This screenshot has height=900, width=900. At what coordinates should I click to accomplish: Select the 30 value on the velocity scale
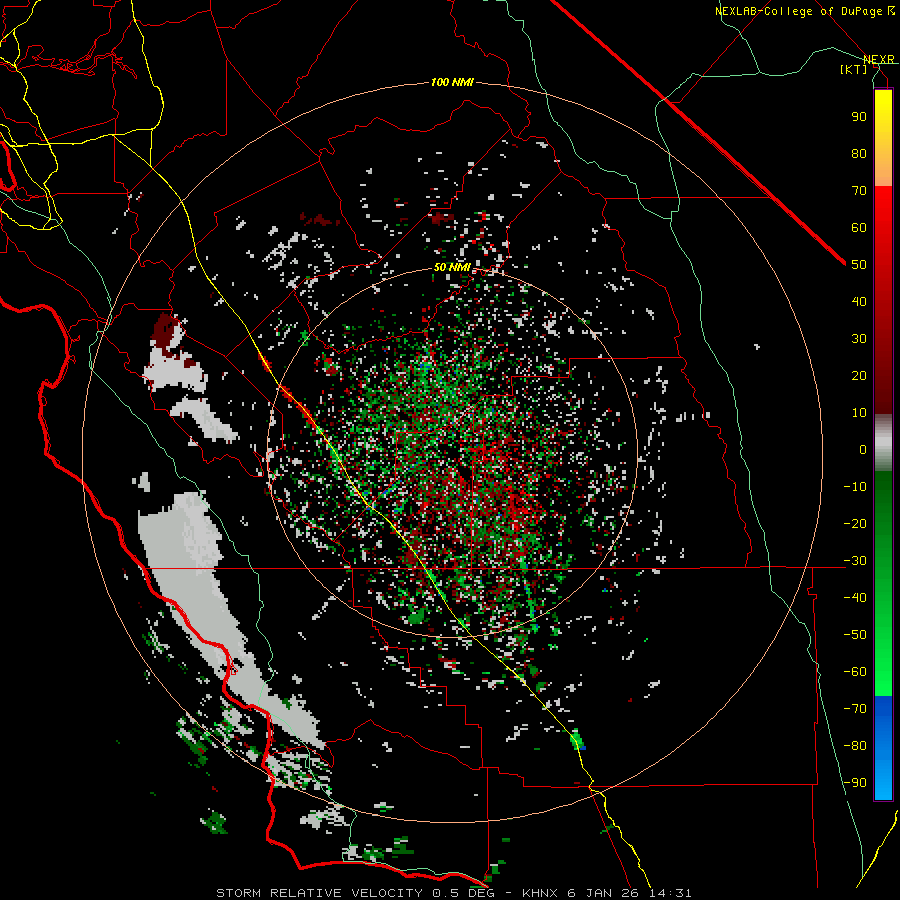(859, 339)
